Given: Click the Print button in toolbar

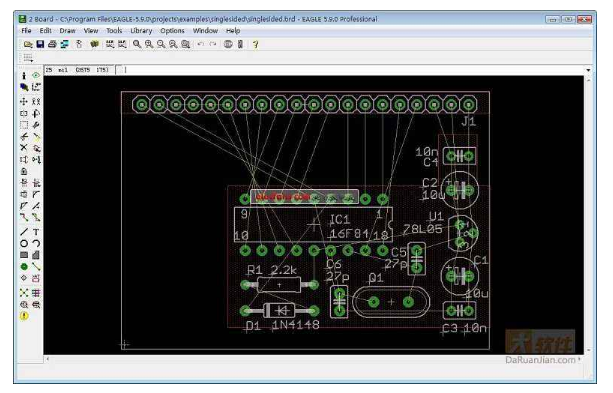Looking at the screenshot, I should 52,44.
